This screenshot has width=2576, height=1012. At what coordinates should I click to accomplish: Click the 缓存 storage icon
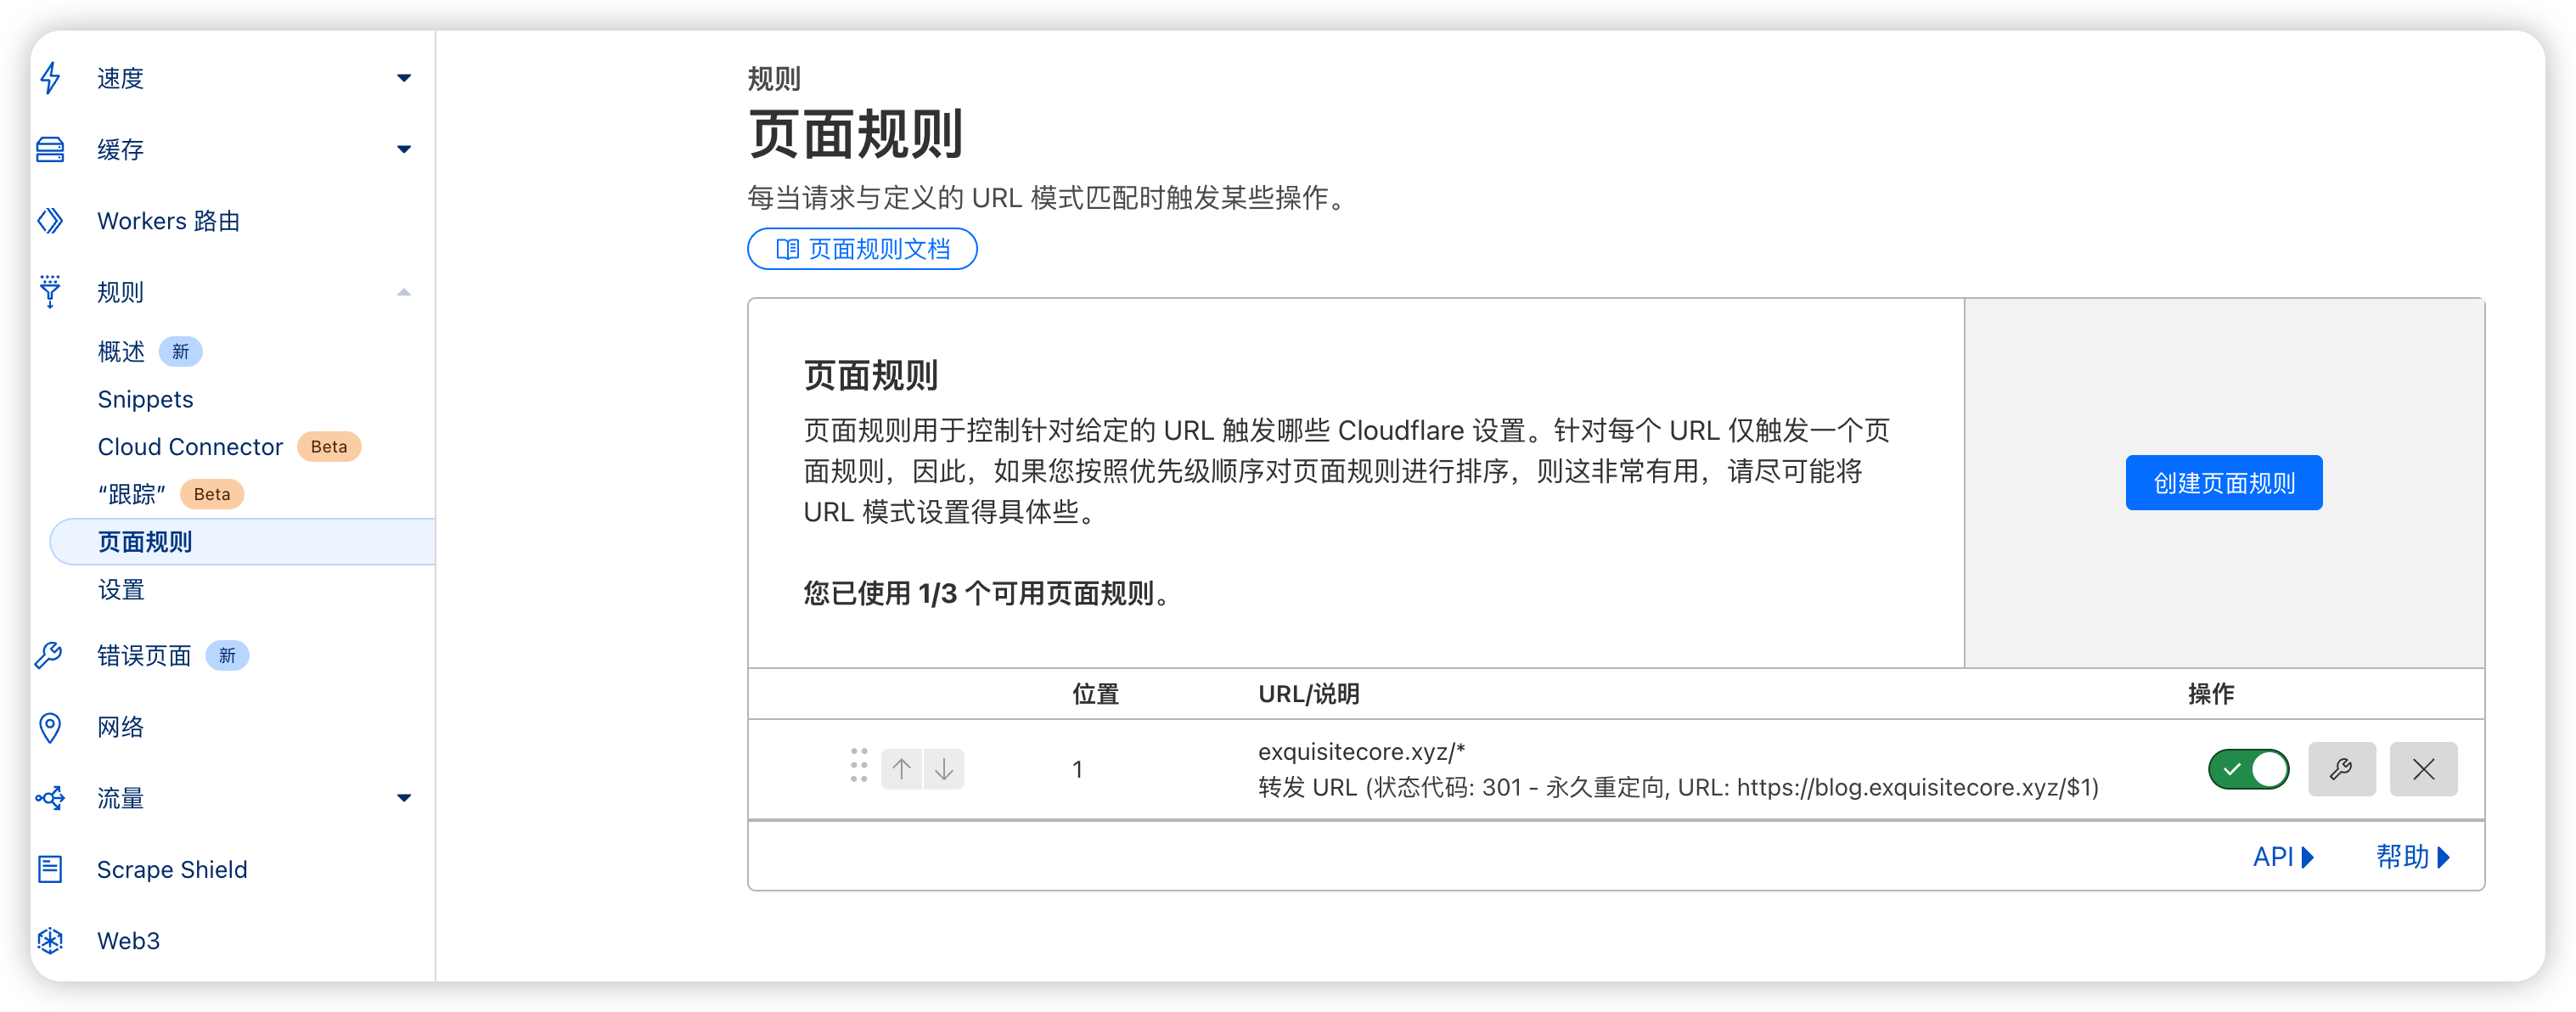(x=50, y=149)
